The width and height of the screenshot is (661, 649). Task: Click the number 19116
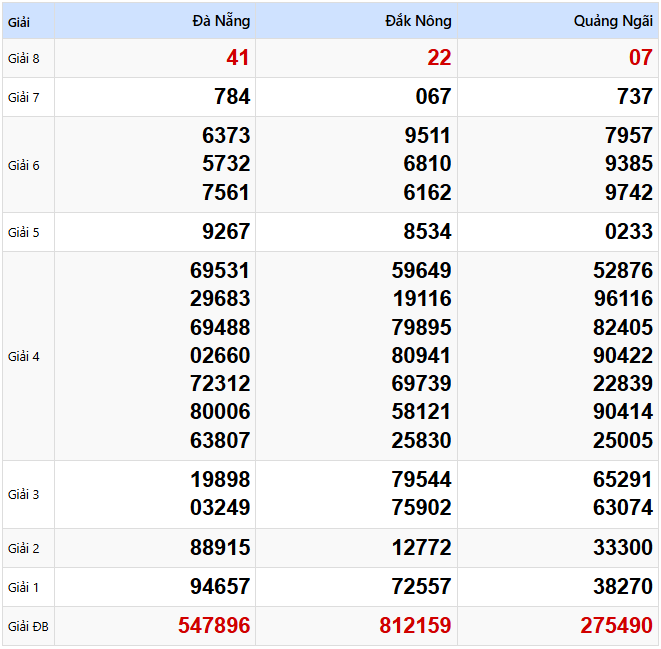pyautogui.click(x=422, y=299)
